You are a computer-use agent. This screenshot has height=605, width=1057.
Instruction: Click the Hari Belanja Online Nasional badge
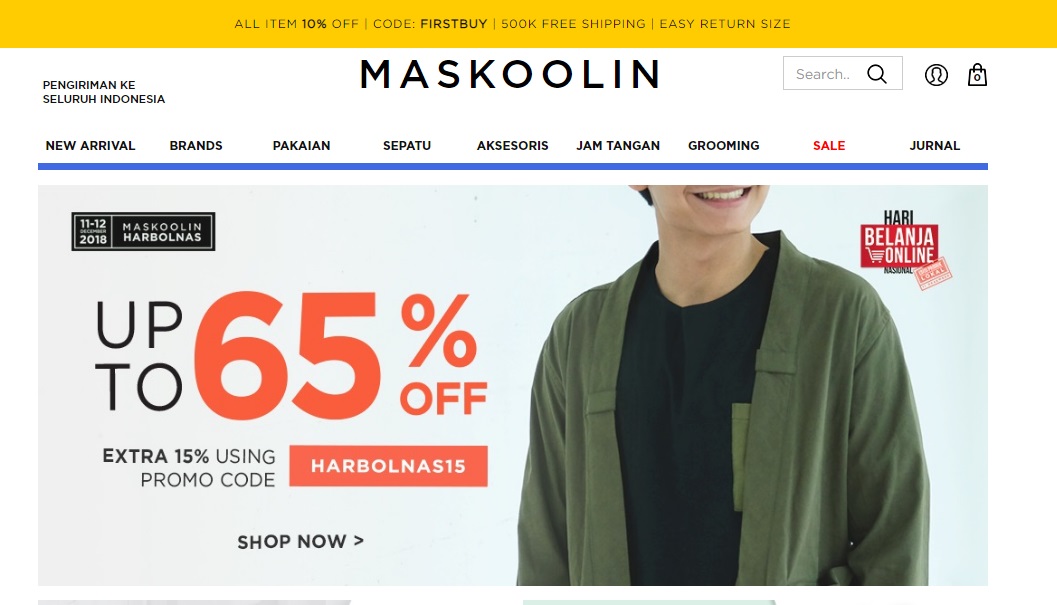[905, 250]
